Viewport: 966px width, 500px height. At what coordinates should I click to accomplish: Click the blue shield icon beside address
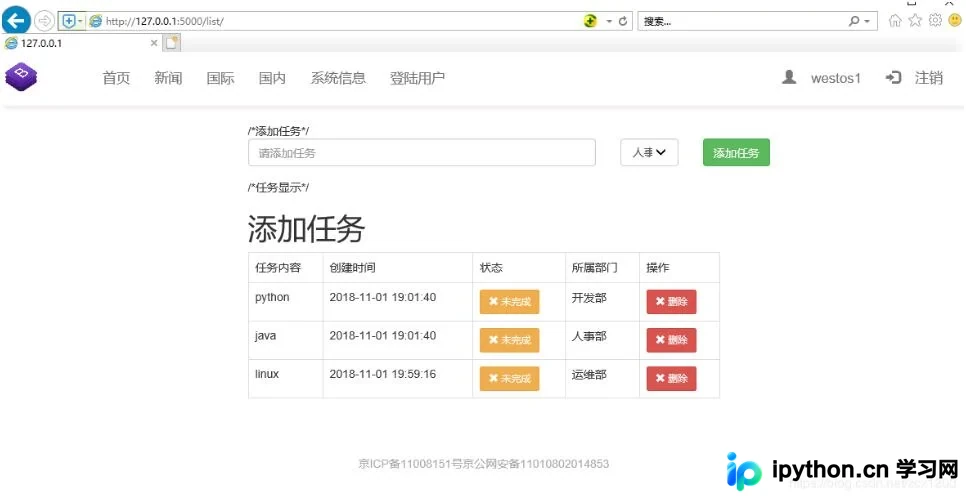(x=69, y=21)
